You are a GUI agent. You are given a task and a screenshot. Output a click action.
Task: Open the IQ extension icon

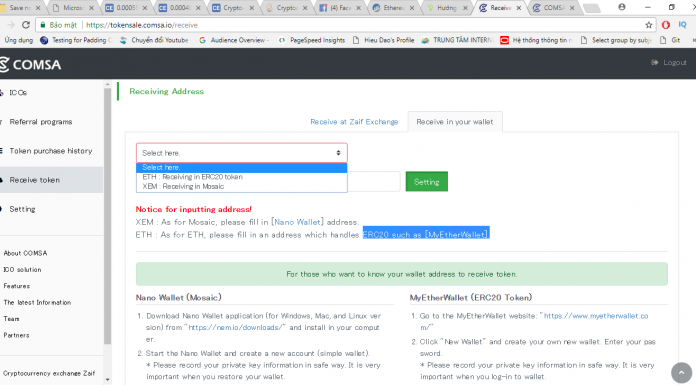click(x=682, y=25)
